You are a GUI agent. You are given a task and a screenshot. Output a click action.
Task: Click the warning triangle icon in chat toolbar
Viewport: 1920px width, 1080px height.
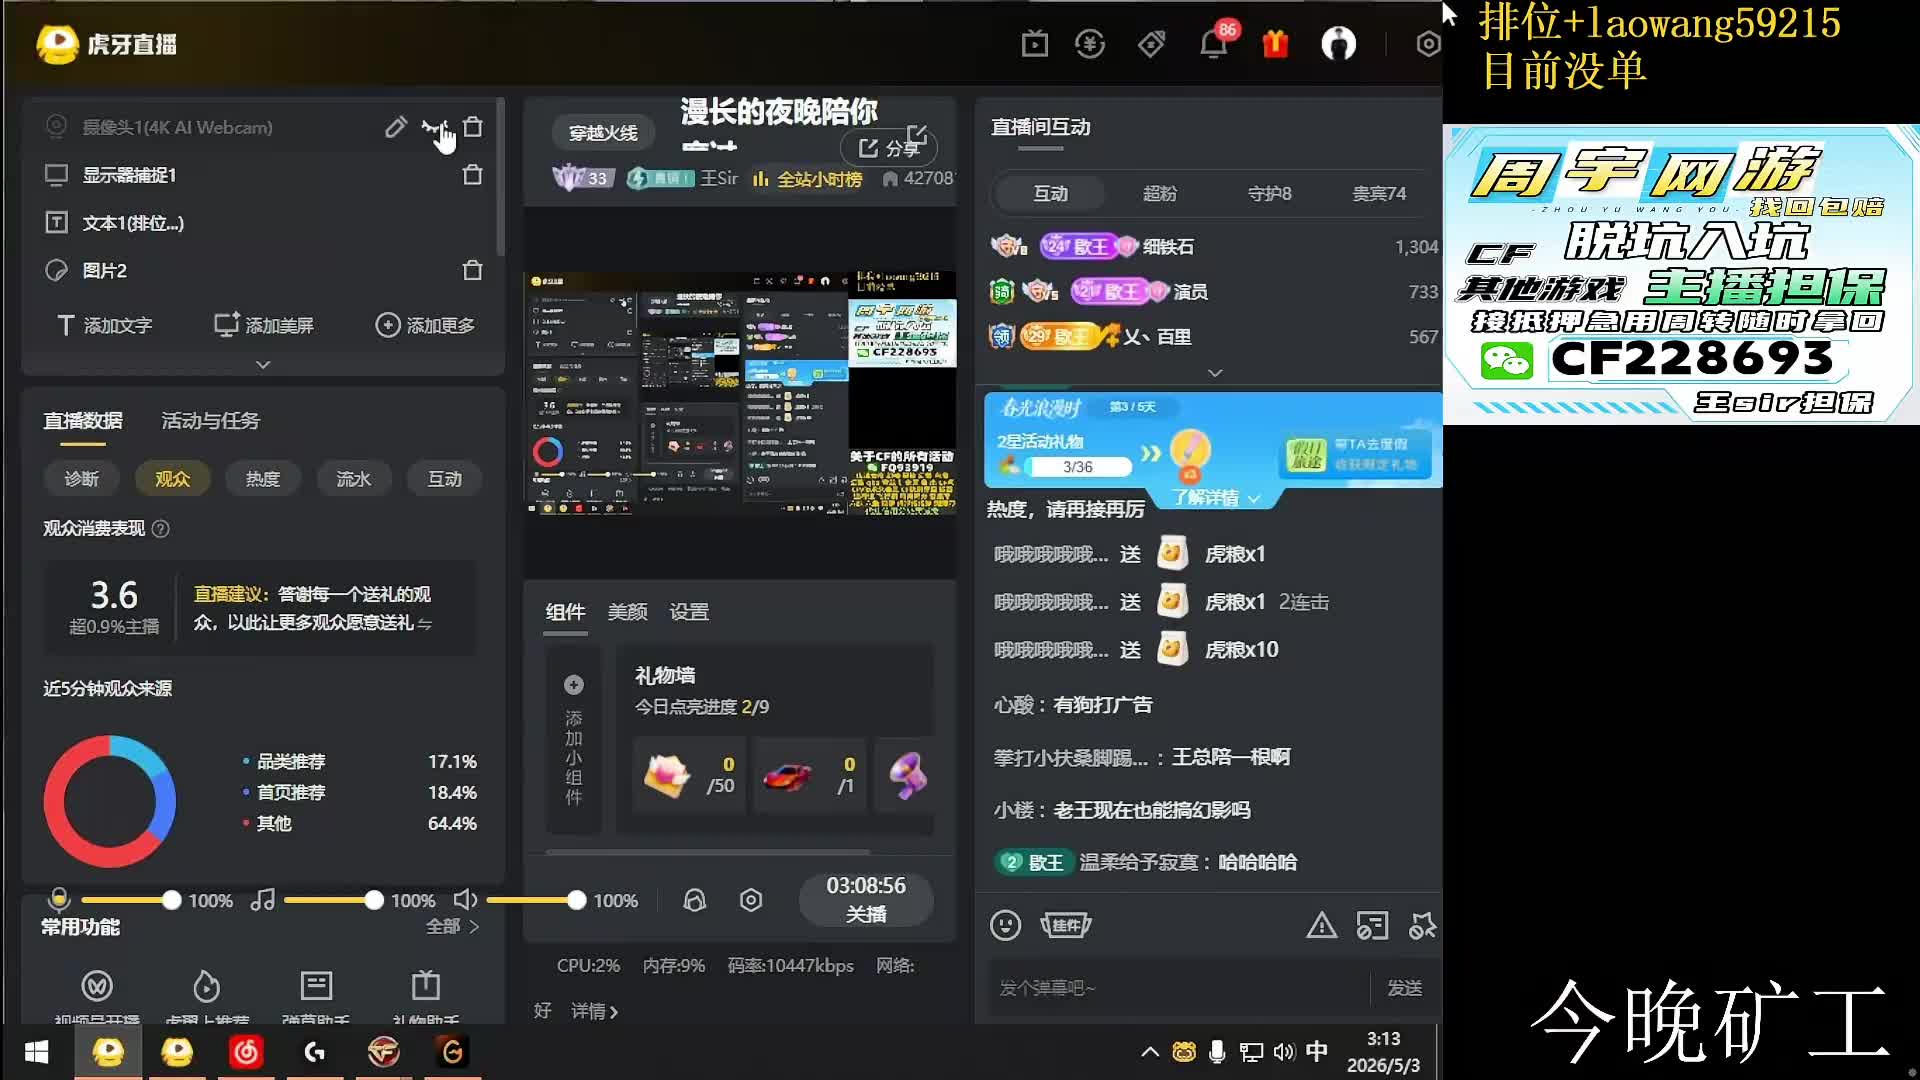(x=1321, y=925)
